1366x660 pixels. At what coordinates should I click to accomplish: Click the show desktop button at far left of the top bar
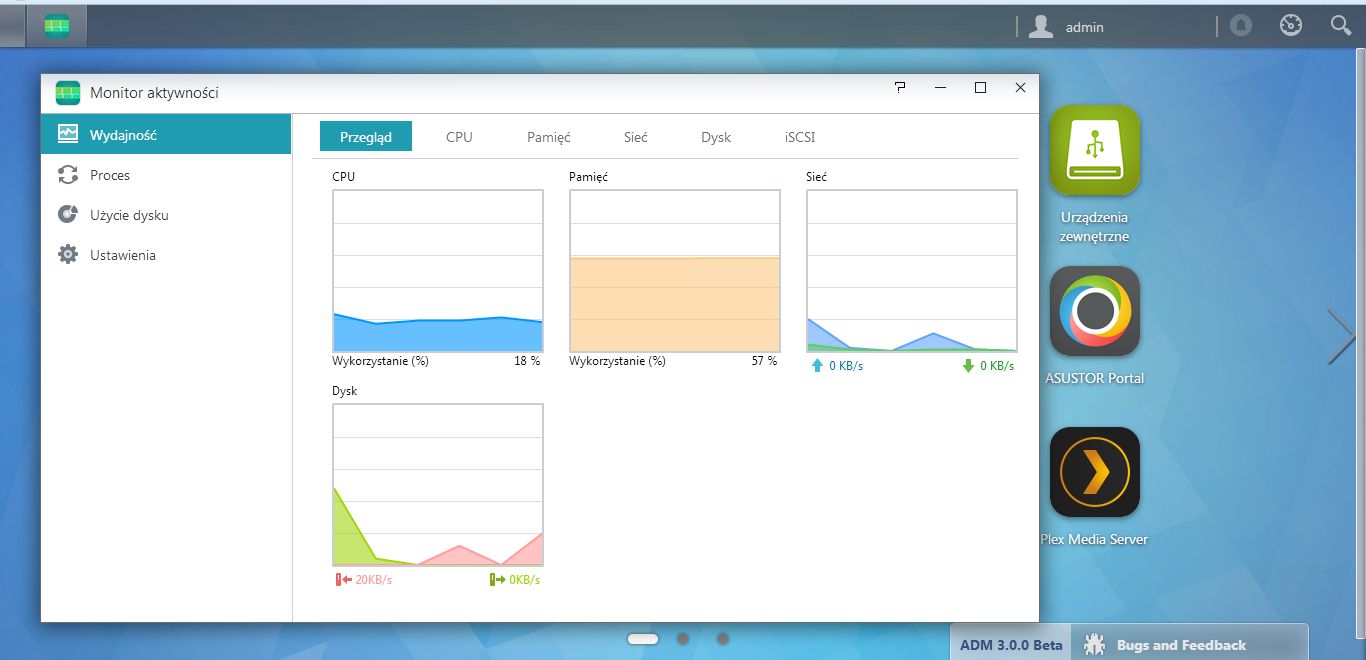point(12,26)
